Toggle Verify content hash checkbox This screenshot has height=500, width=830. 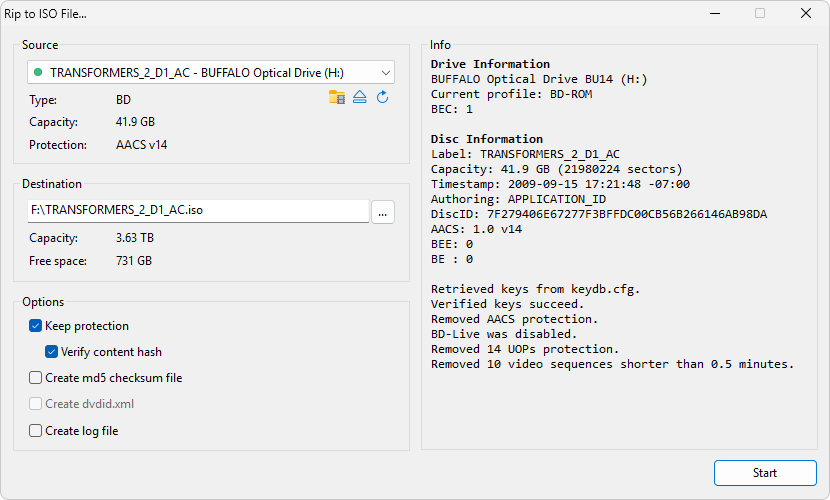coord(51,352)
